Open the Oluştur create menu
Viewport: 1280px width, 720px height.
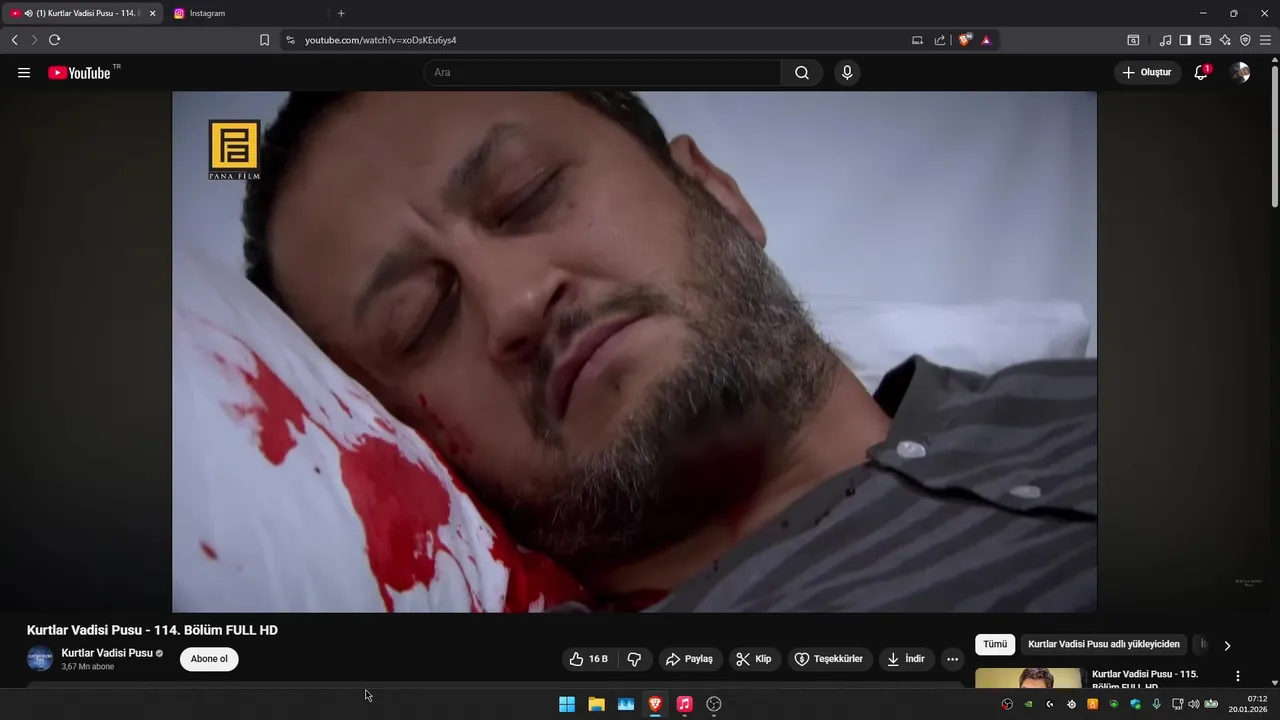coord(1146,73)
